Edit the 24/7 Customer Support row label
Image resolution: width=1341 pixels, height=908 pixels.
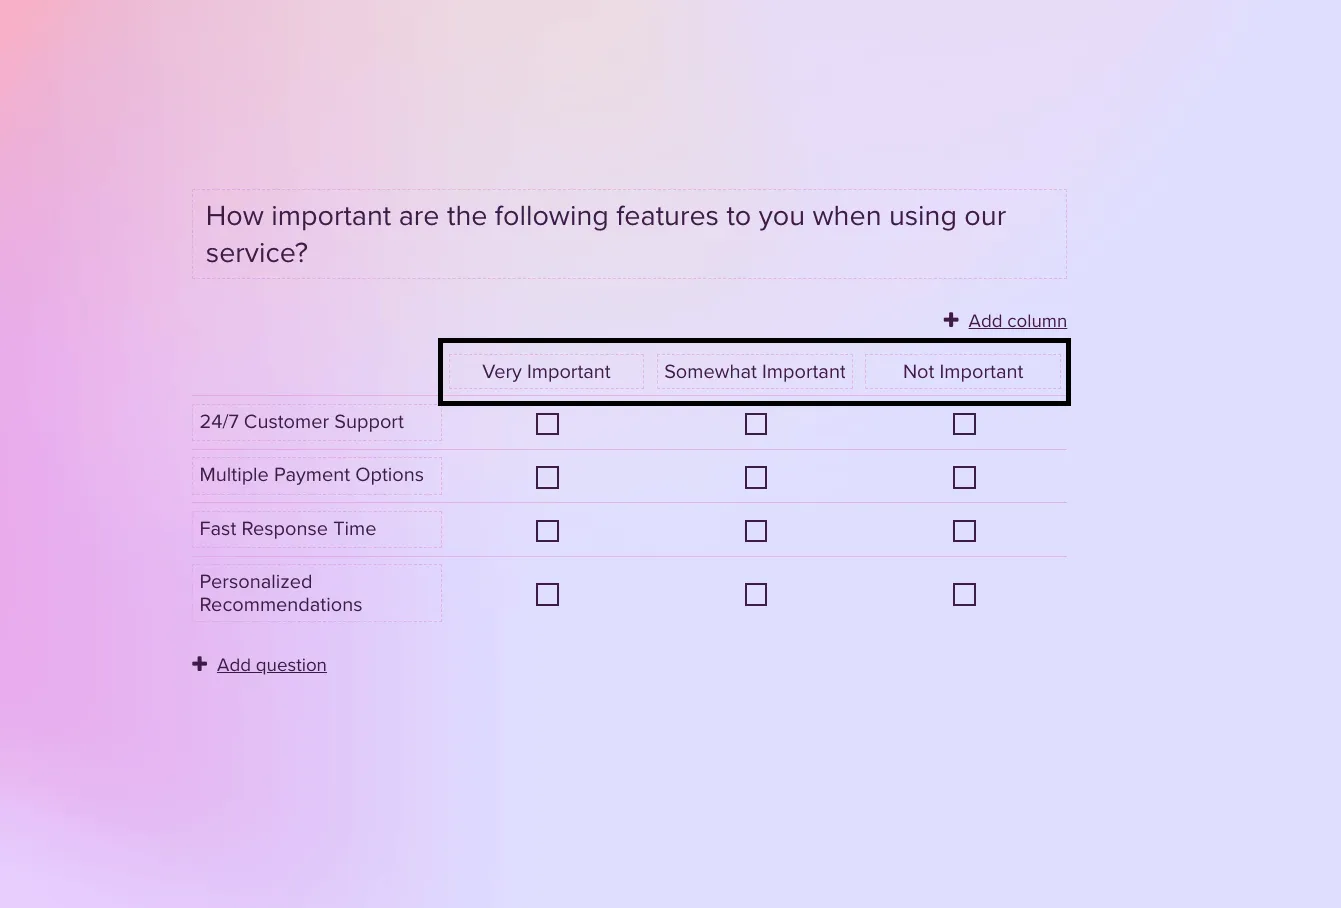pyautogui.click(x=316, y=422)
